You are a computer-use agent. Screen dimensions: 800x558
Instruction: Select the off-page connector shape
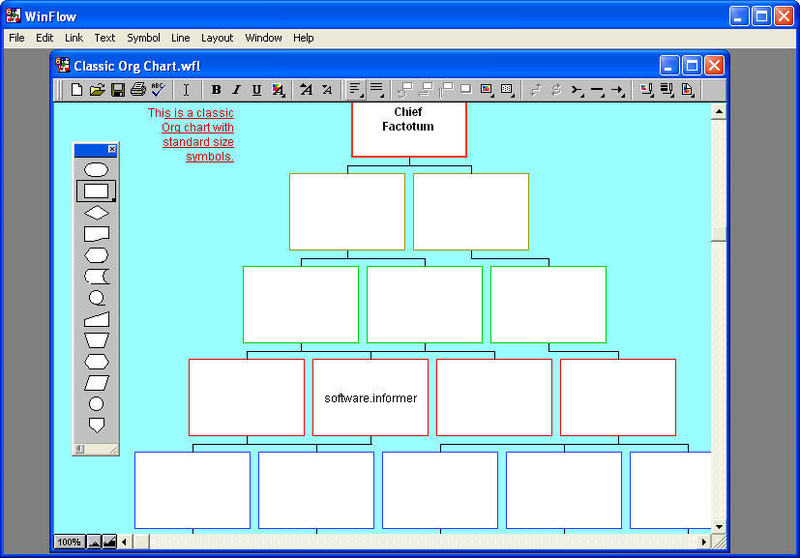coord(96,425)
